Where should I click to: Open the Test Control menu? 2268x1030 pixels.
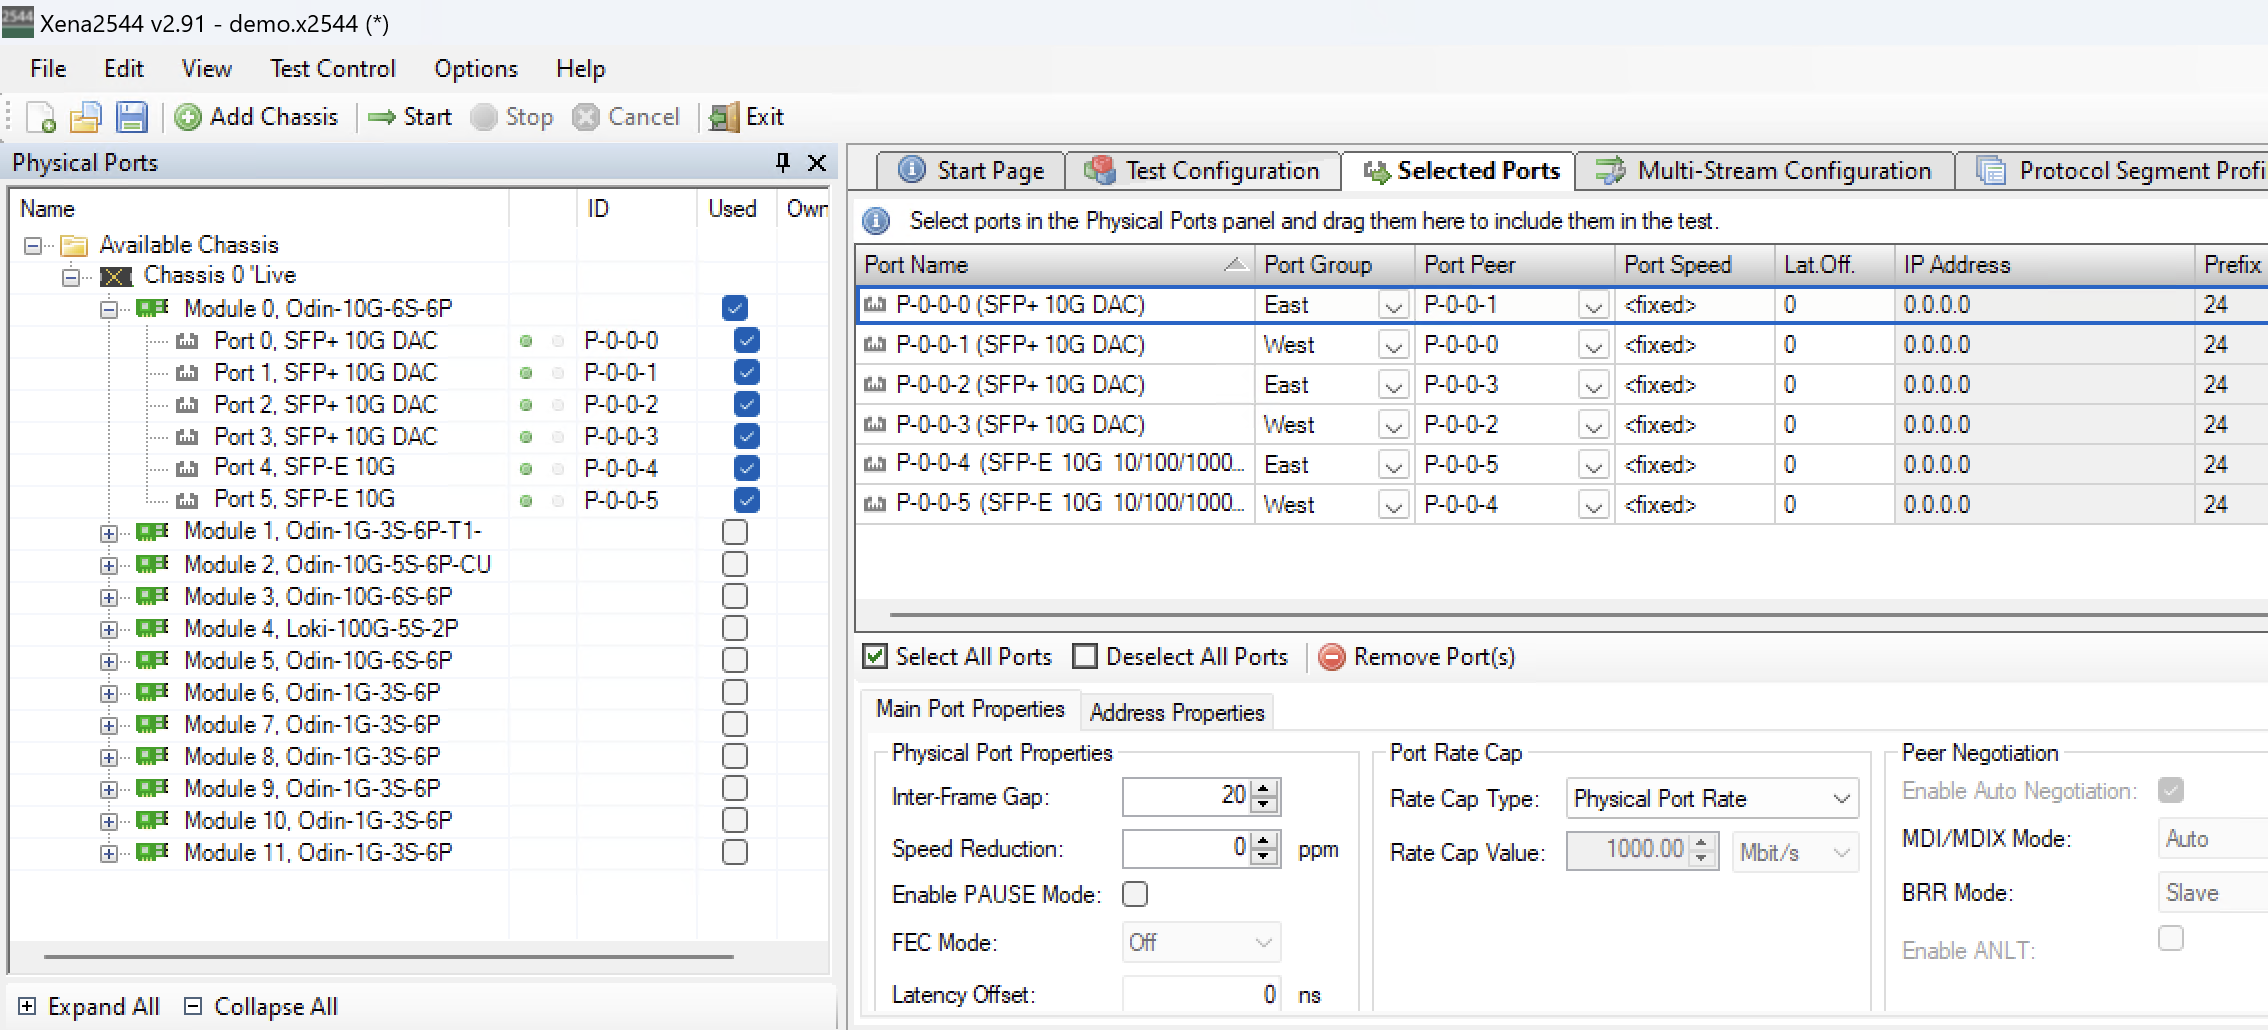click(x=333, y=69)
